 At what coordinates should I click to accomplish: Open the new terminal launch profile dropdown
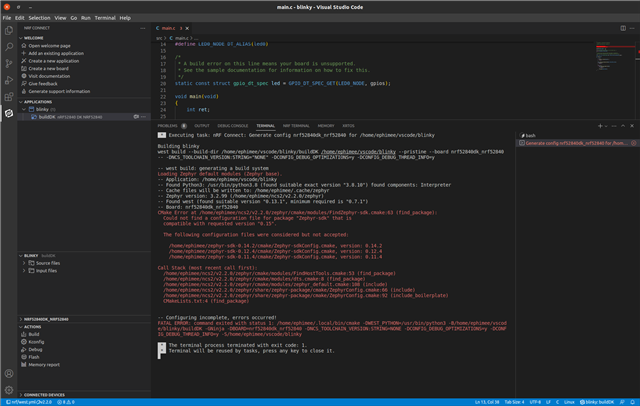606,126
